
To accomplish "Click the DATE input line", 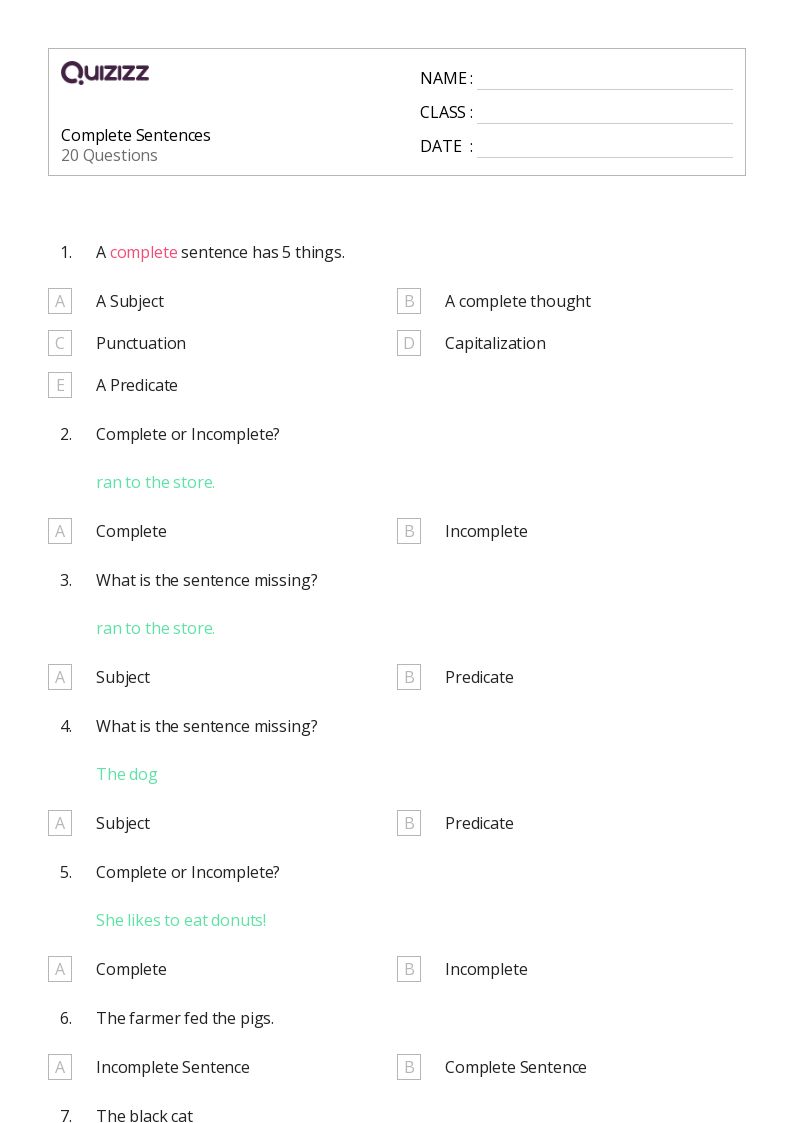I will pyautogui.click(x=604, y=147).
